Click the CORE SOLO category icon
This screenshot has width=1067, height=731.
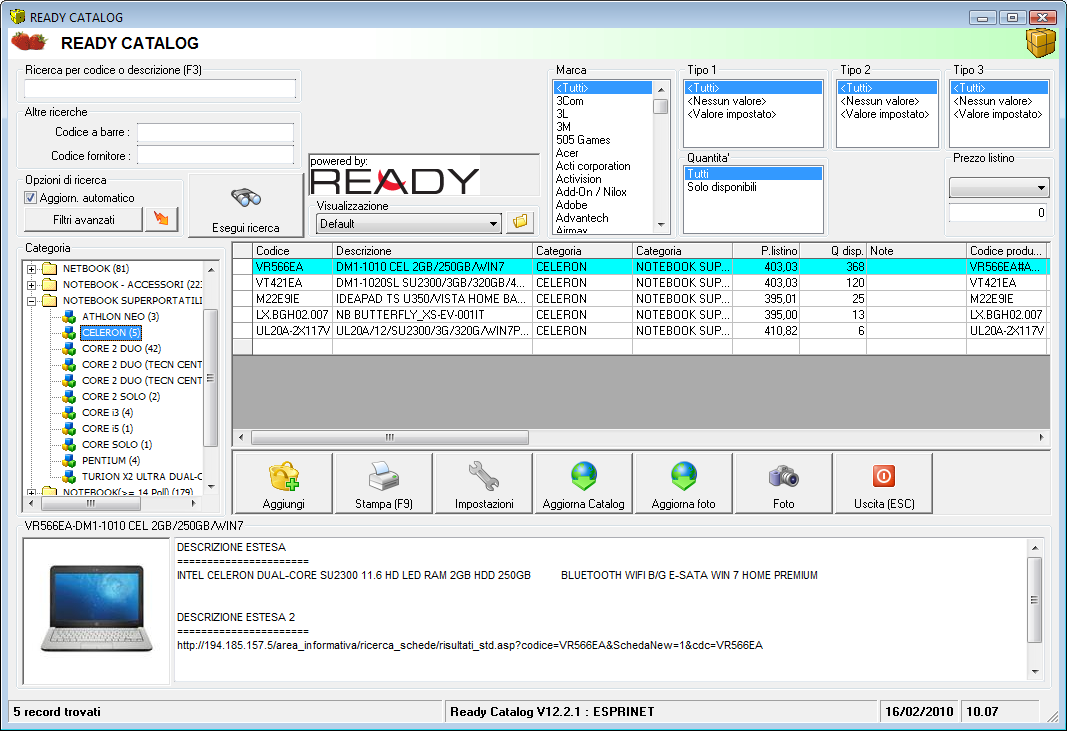pos(69,444)
